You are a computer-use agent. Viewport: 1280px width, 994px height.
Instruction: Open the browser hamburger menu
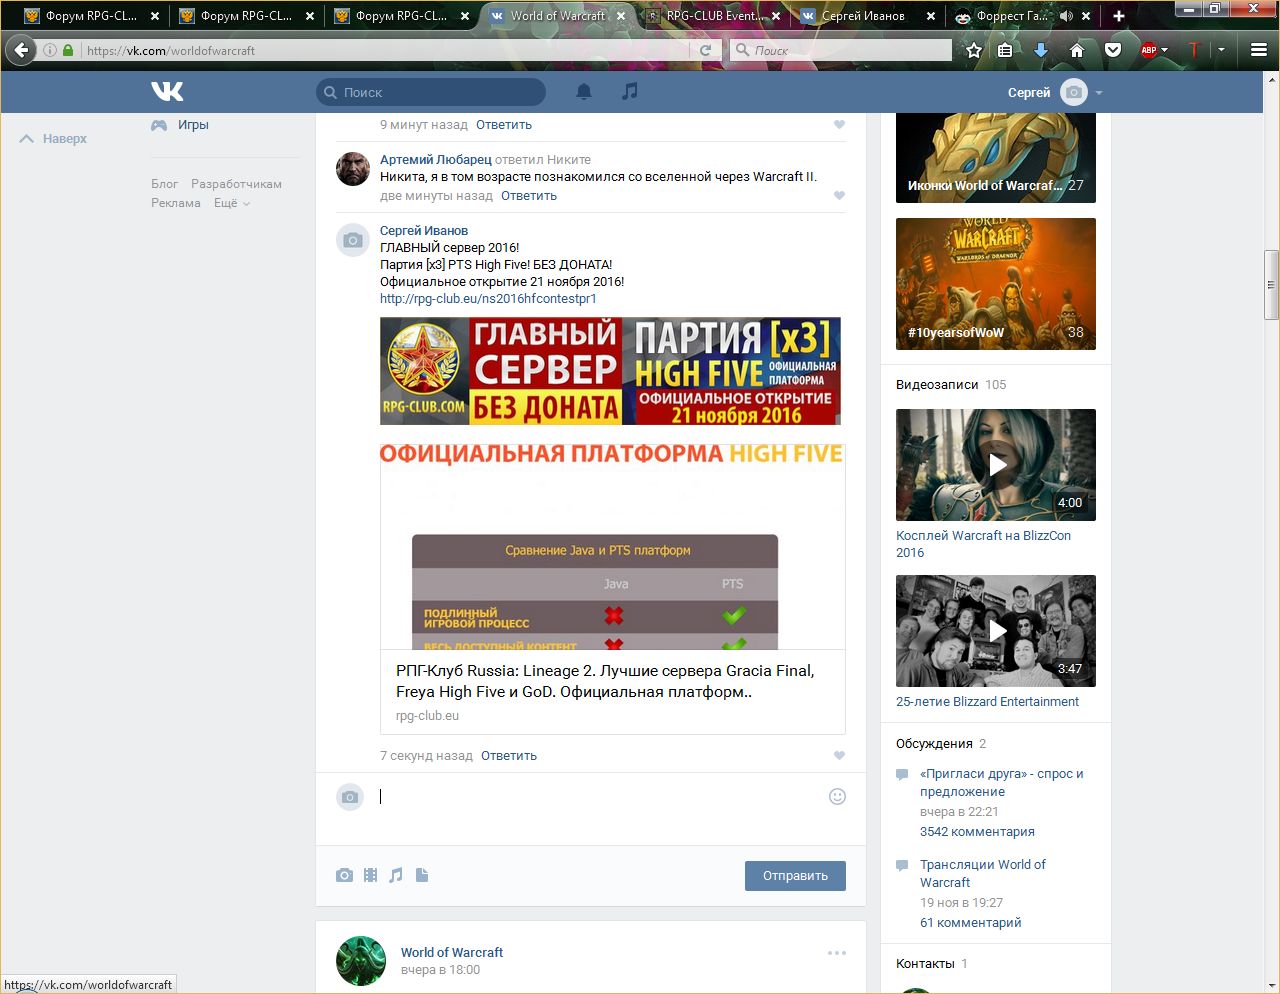[x=1259, y=50]
